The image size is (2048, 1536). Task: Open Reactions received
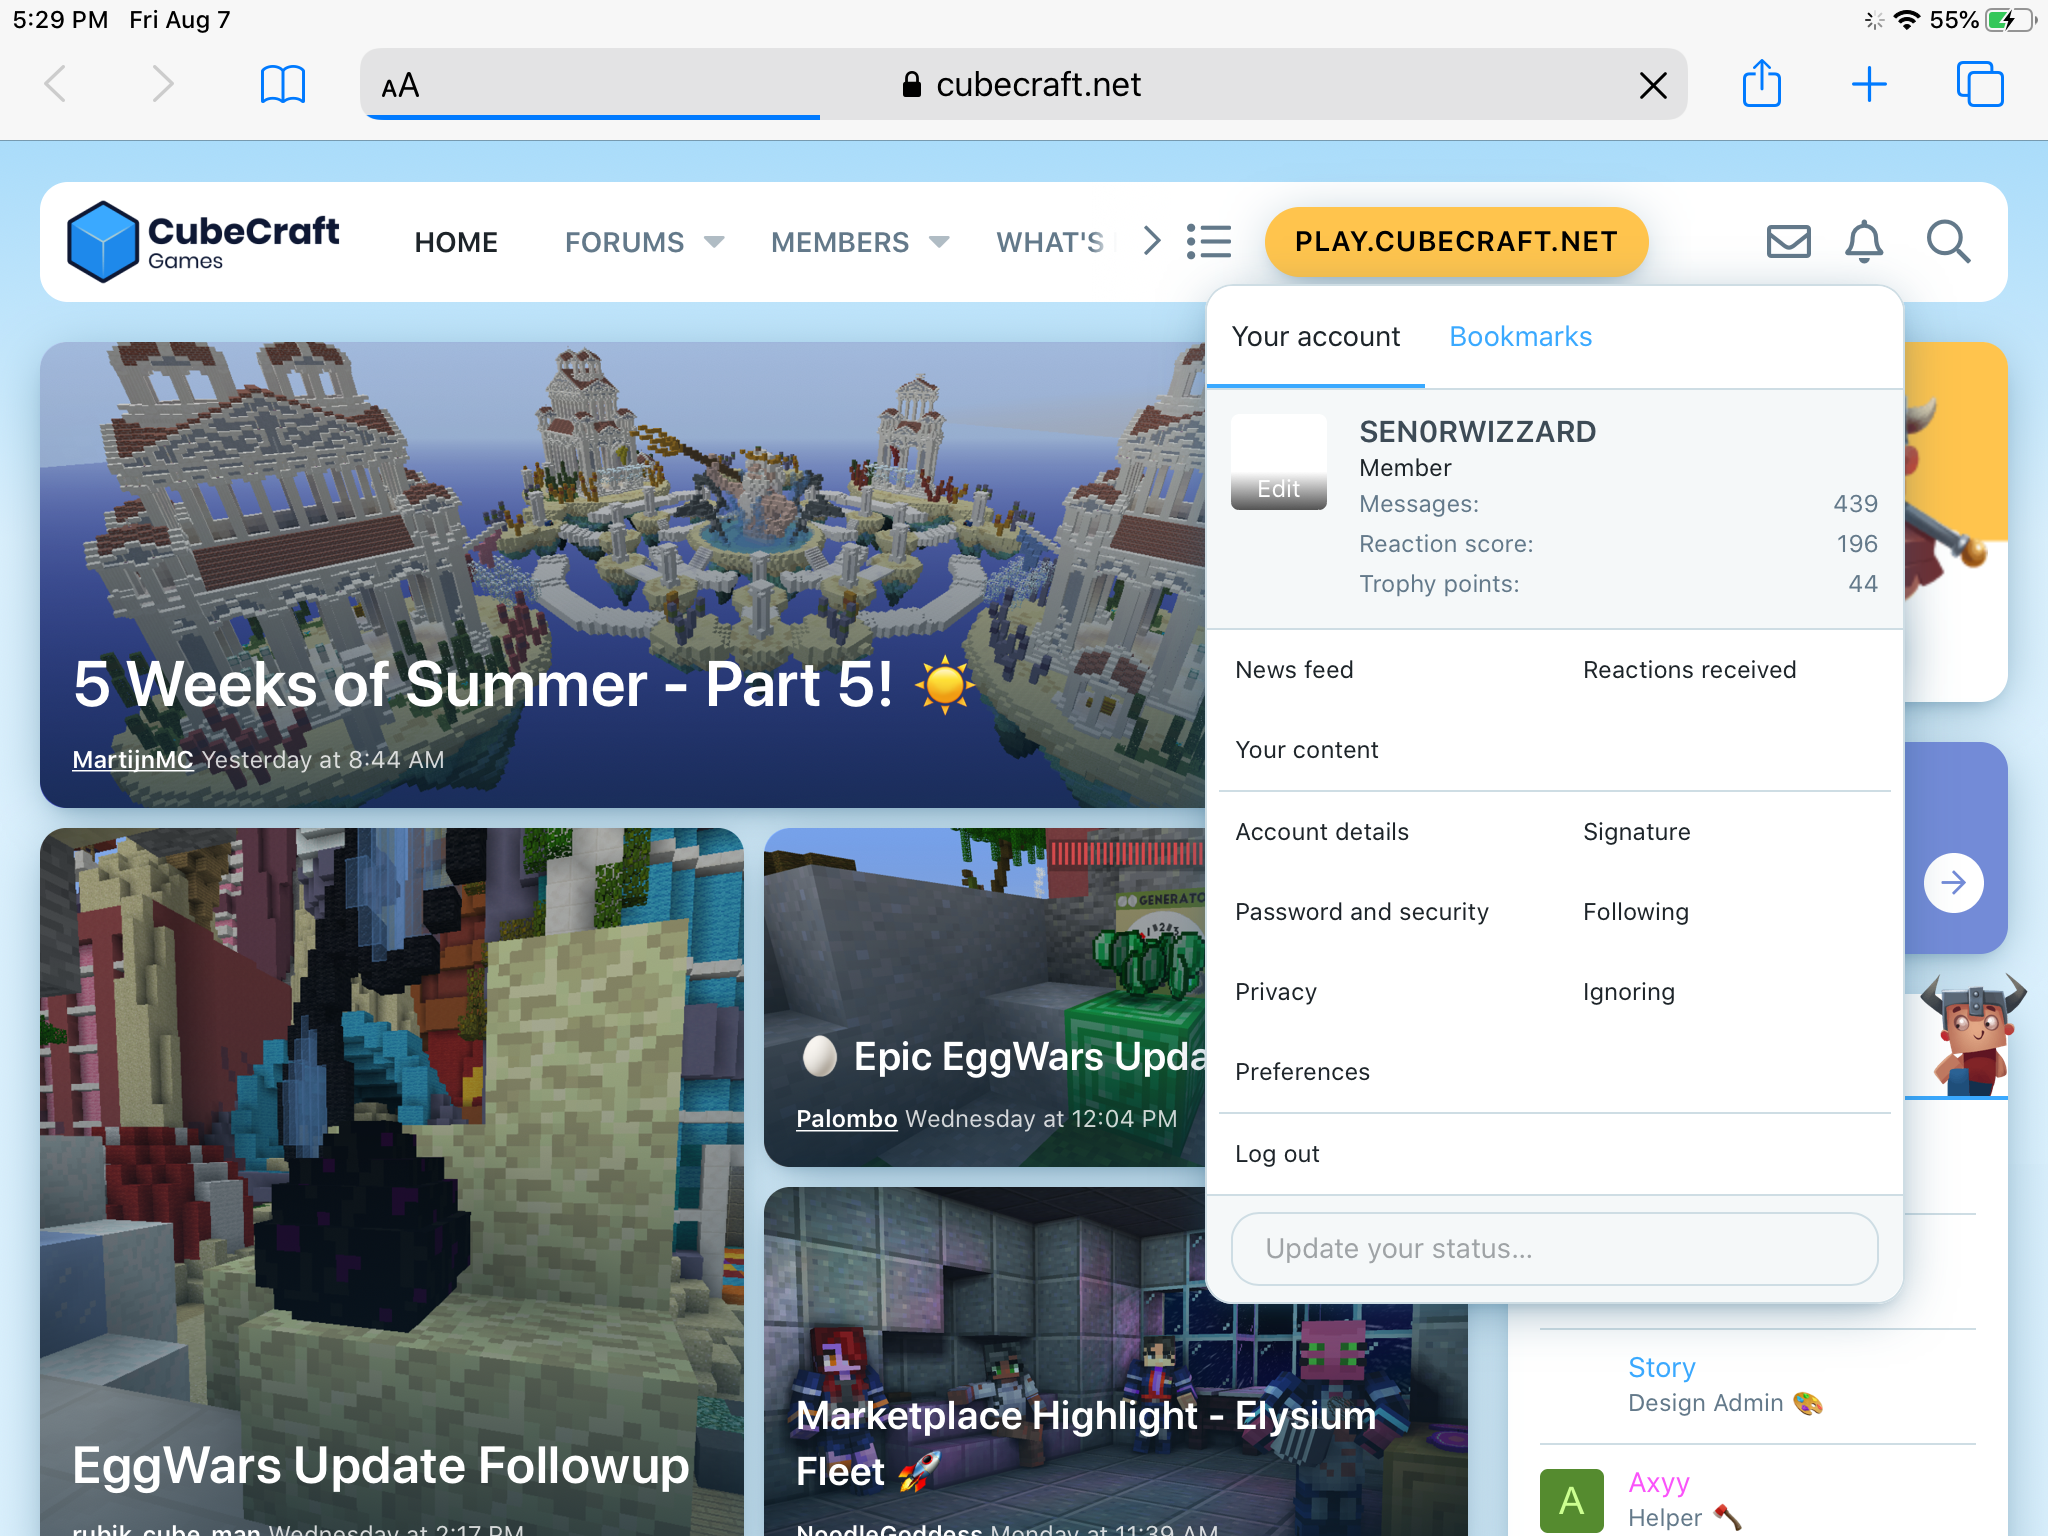[1690, 670]
